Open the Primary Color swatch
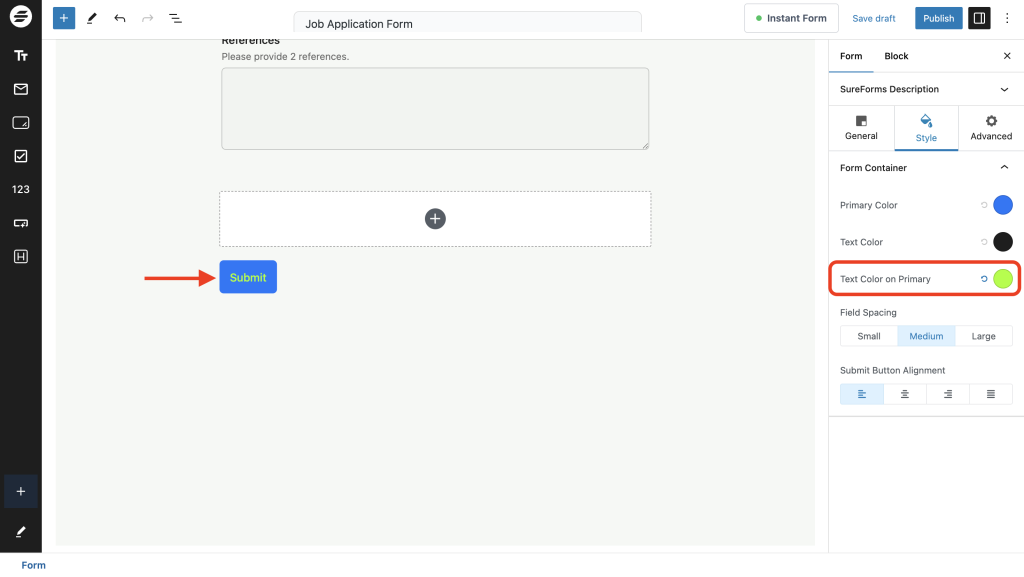 tap(1002, 204)
